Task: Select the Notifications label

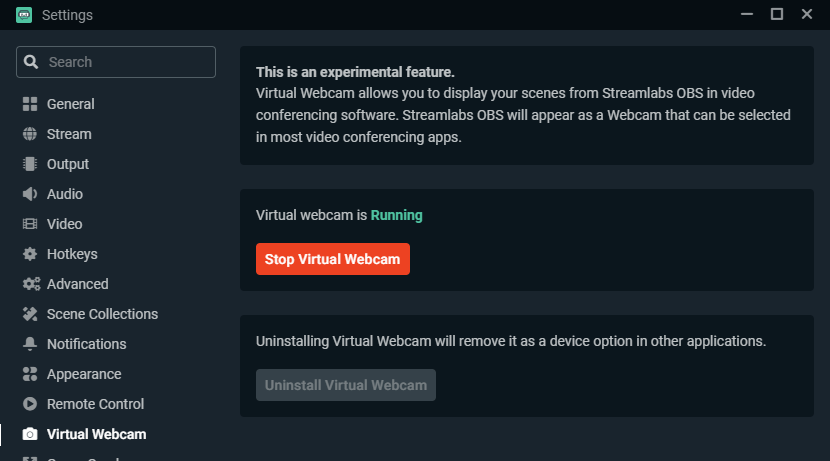Action: coord(86,344)
